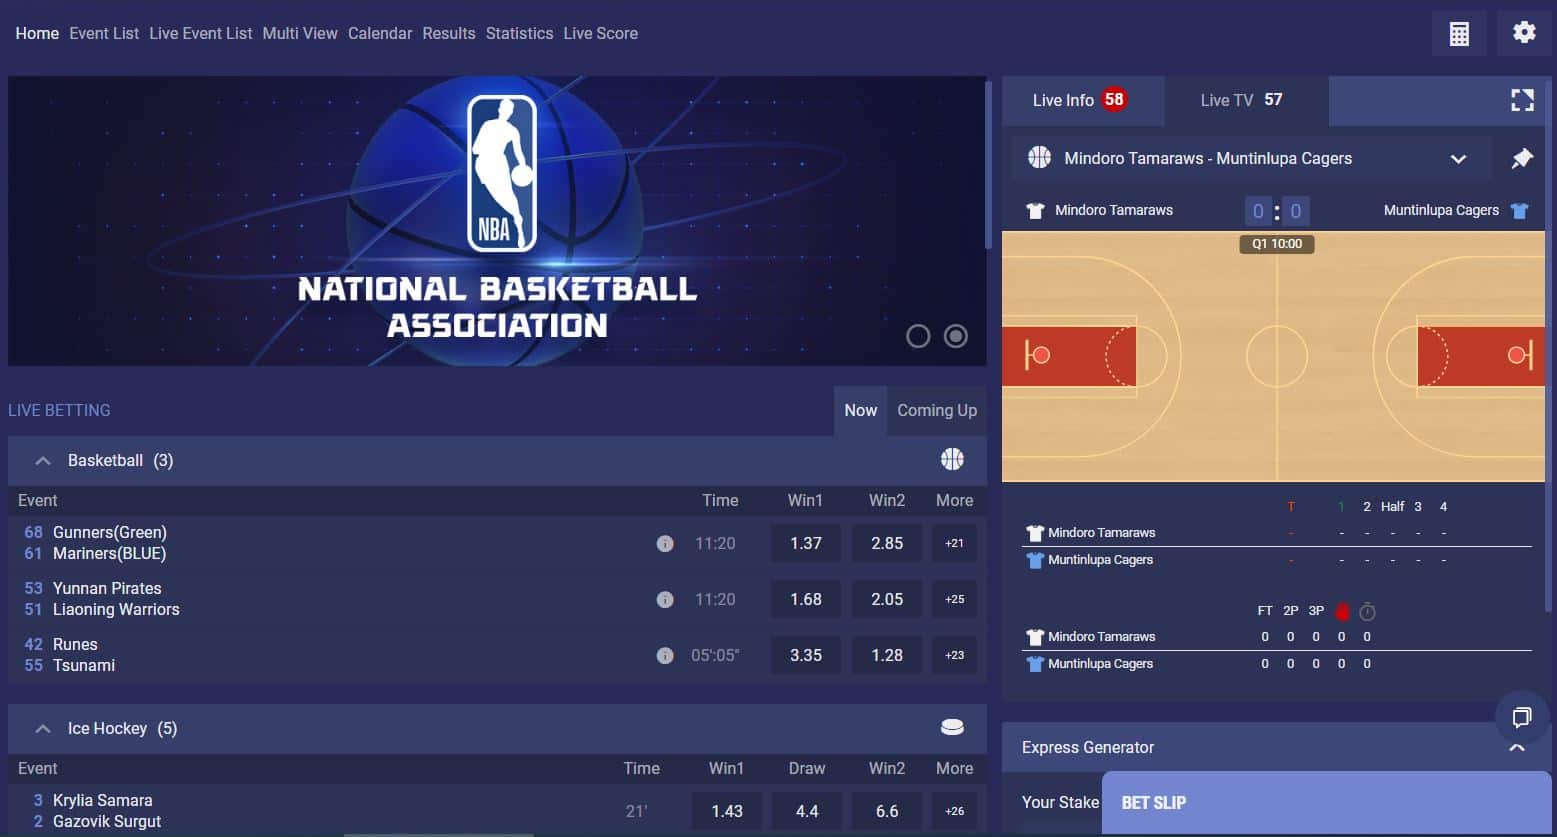The image size is (1557, 837).
Task: Click the basketball court live tracker
Action: pos(1274,356)
